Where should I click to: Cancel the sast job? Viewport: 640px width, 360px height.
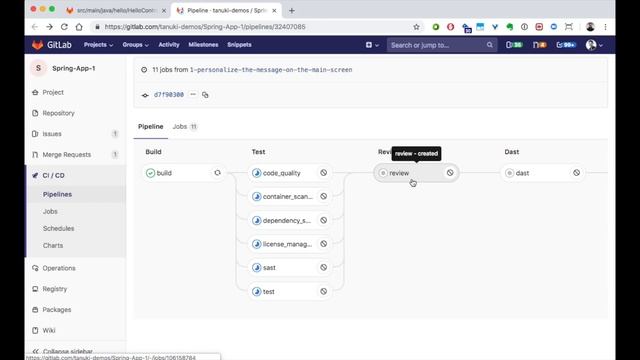pos(324,268)
